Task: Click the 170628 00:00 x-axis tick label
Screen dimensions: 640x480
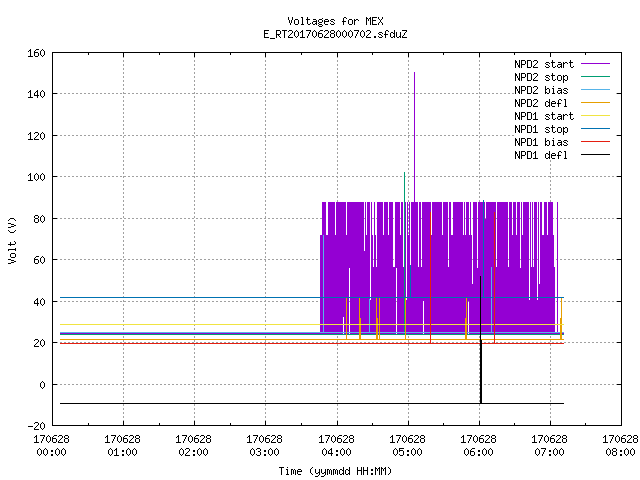Action: [51, 445]
